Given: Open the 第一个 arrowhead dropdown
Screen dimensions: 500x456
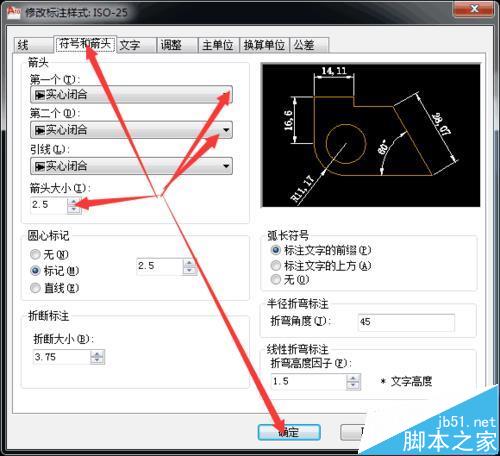Looking at the screenshot, I should [131, 95].
